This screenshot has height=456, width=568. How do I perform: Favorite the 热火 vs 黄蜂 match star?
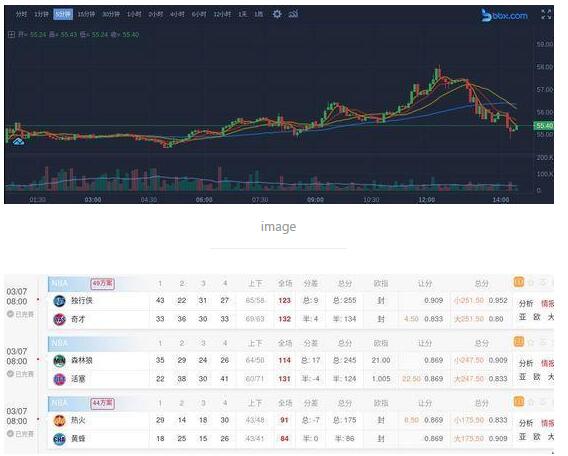[531, 402]
